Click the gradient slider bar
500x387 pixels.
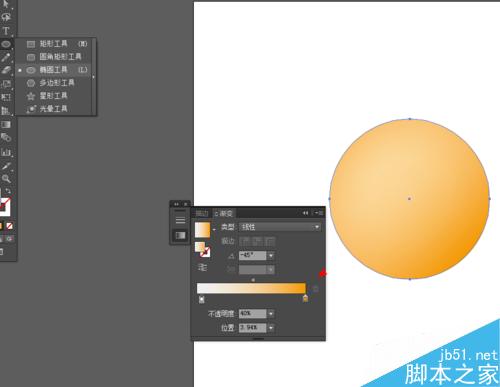251,288
